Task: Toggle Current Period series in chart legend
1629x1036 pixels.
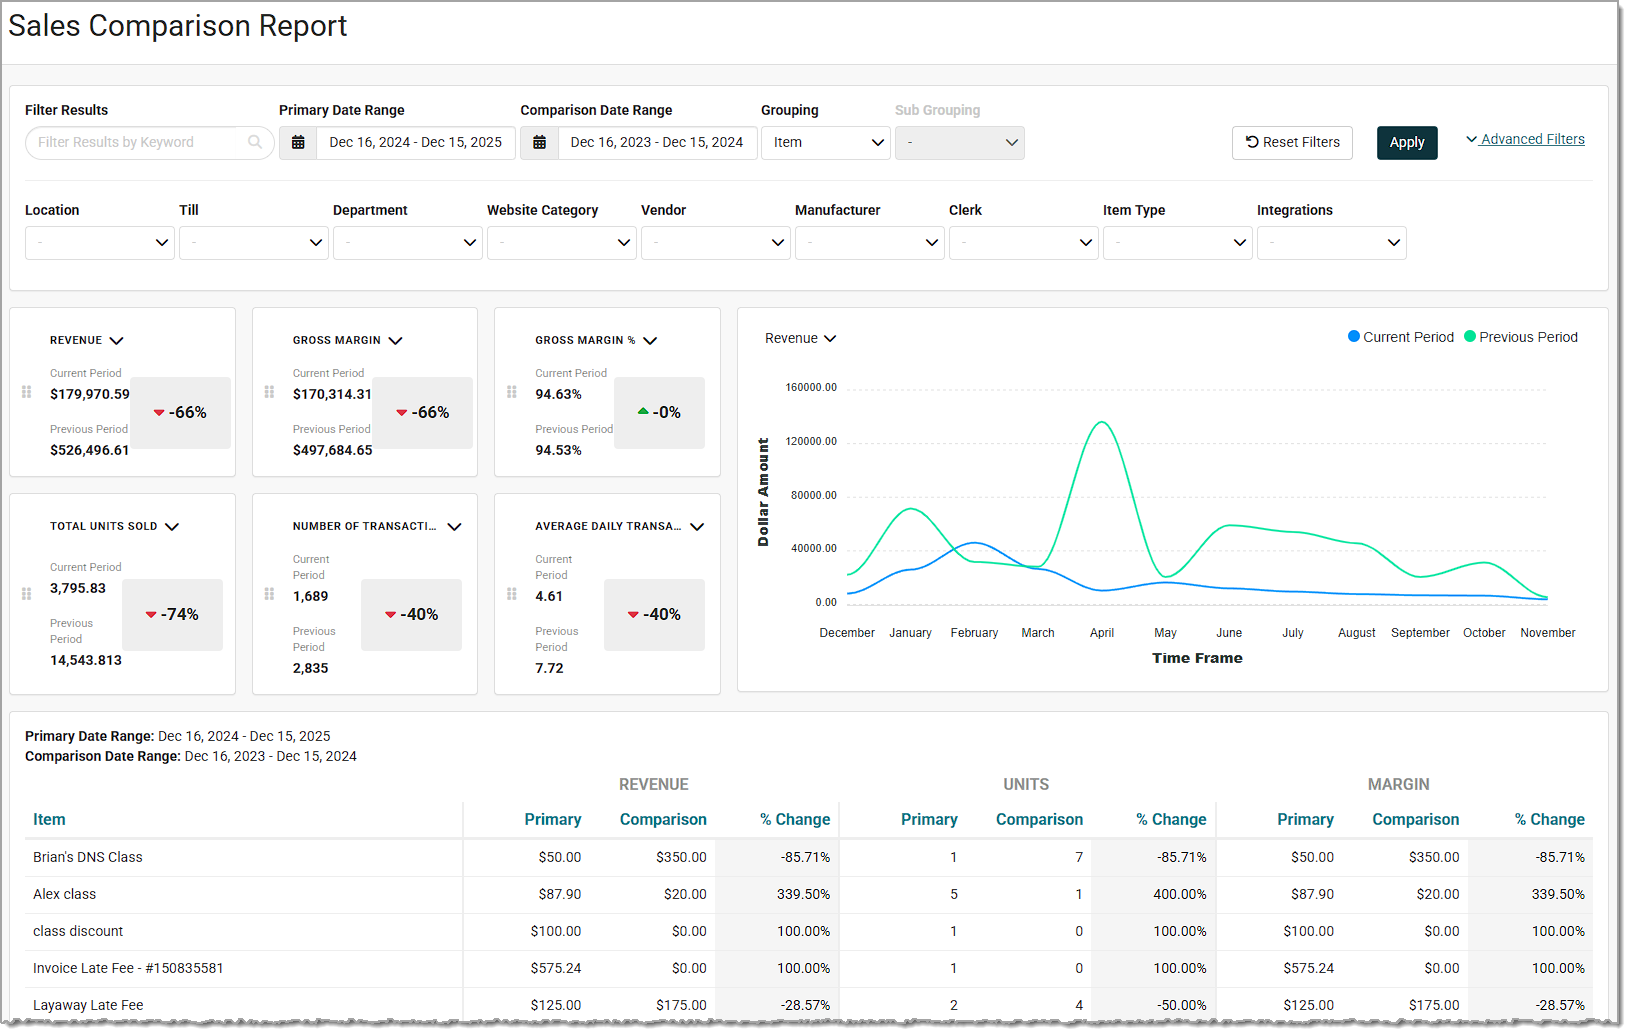Action: tap(1400, 337)
